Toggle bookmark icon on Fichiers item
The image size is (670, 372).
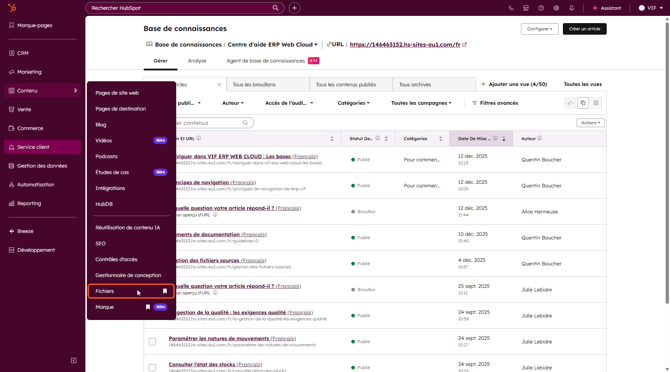pyautogui.click(x=165, y=291)
